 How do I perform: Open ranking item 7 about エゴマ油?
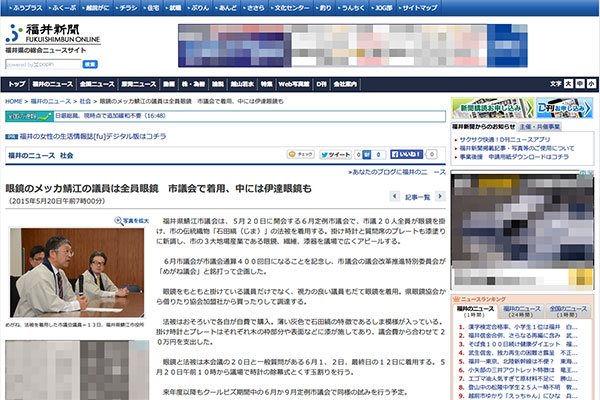pyautogui.click(x=523, y=379)
